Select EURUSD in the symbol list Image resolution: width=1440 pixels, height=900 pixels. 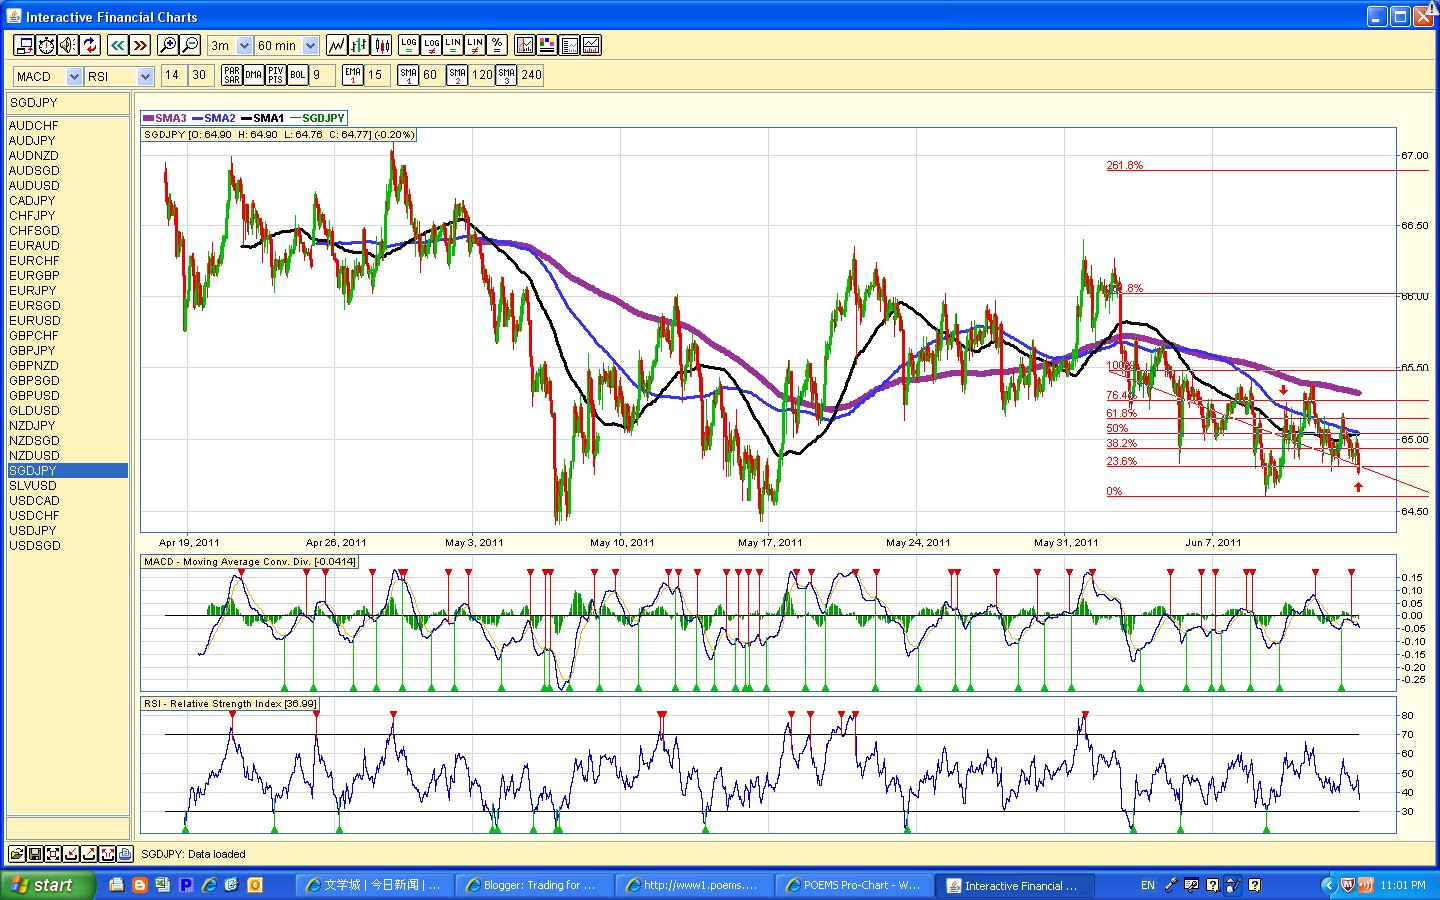coord(67,320)
